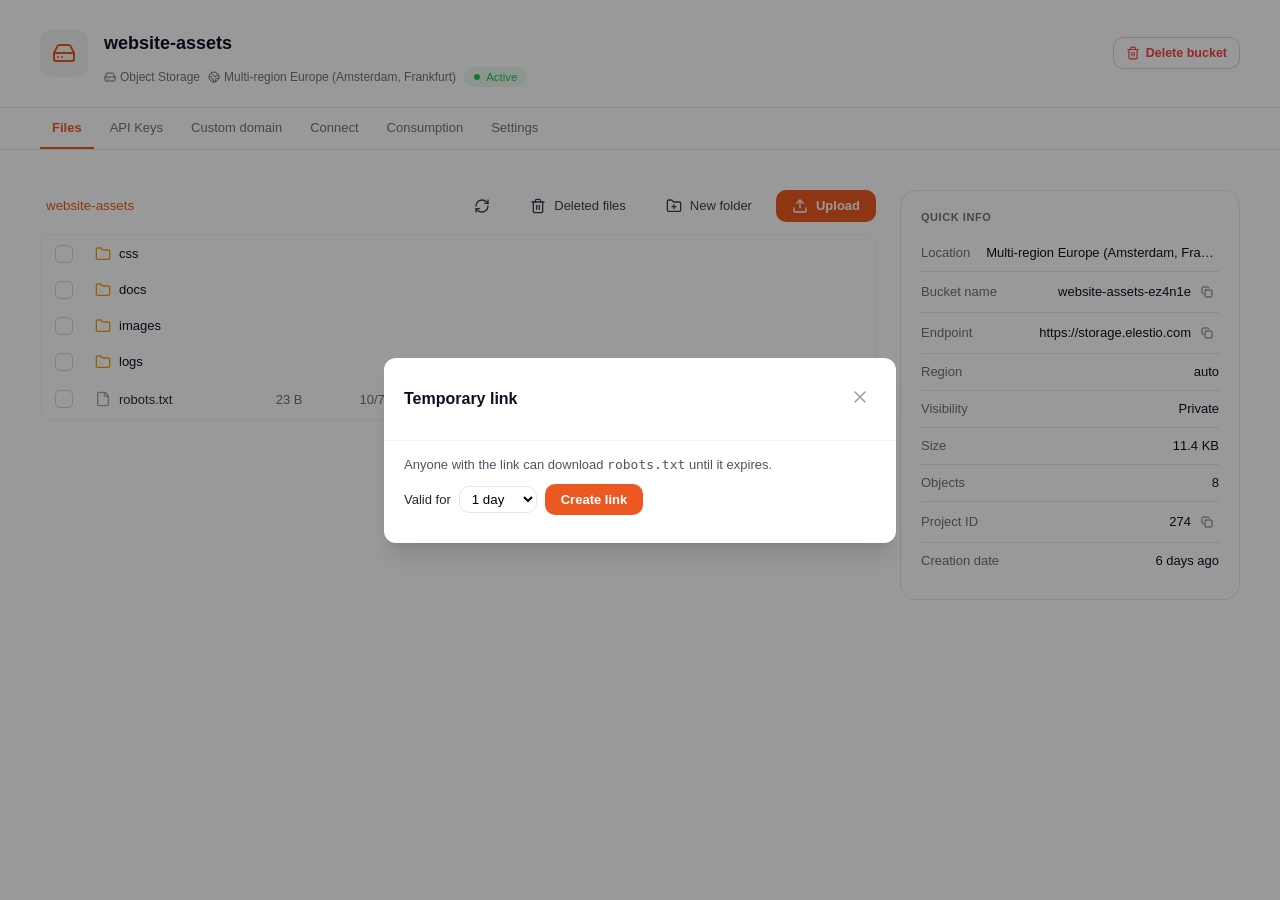Open the Connect tab
Viewport: 1280px width, 900px height.
click(x=334, y=128)
